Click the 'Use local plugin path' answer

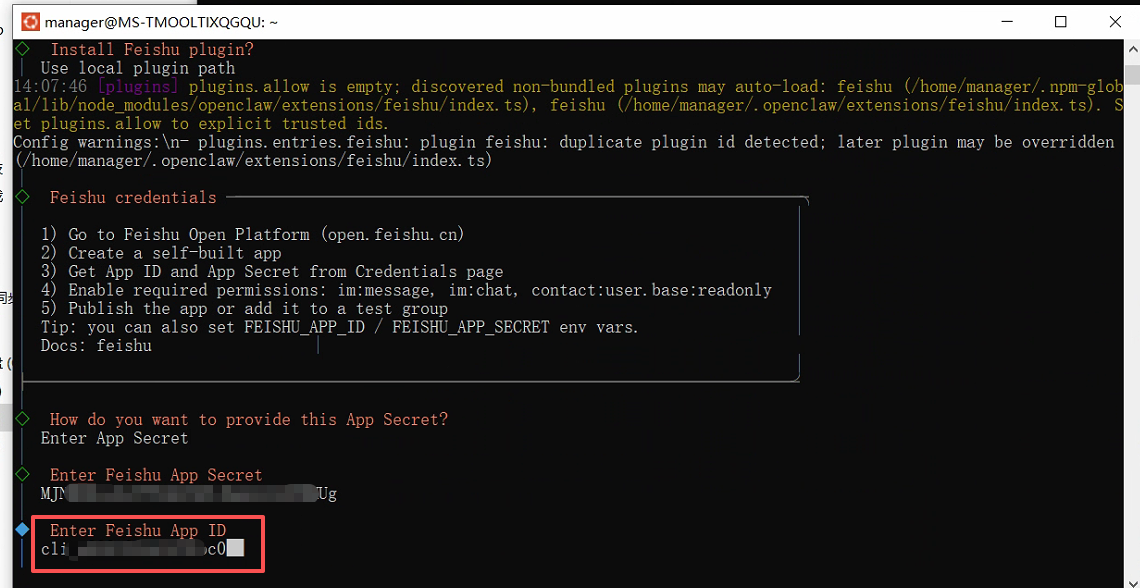[138, 68]
